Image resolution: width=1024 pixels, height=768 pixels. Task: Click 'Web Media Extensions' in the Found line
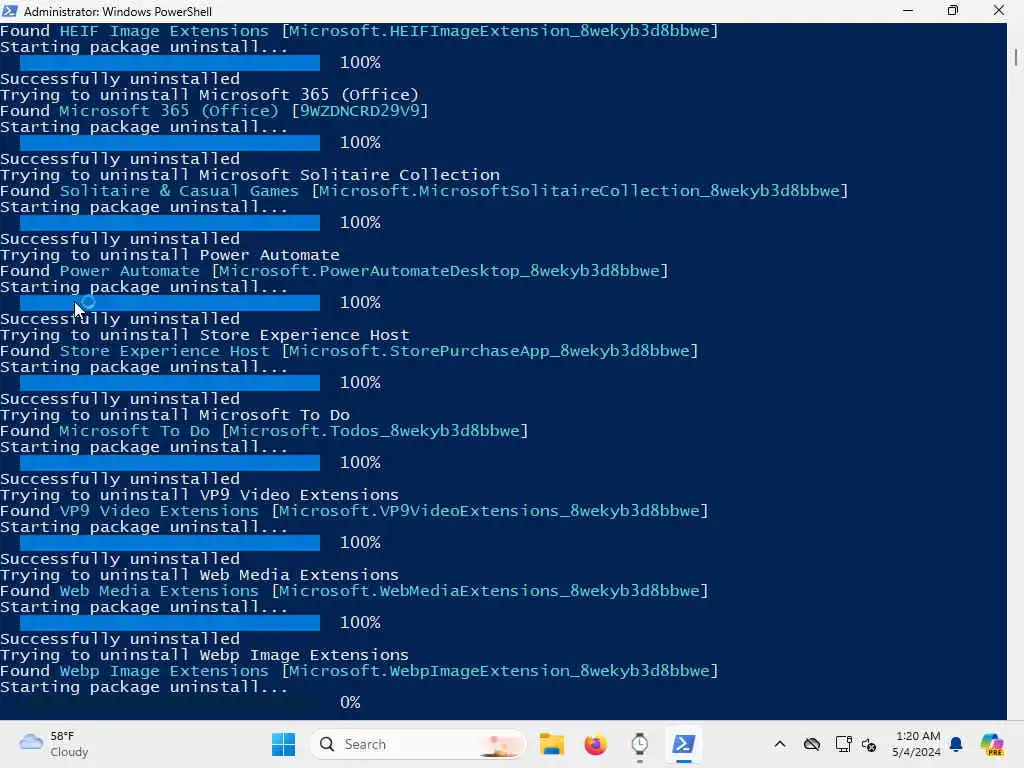[159, 591]
